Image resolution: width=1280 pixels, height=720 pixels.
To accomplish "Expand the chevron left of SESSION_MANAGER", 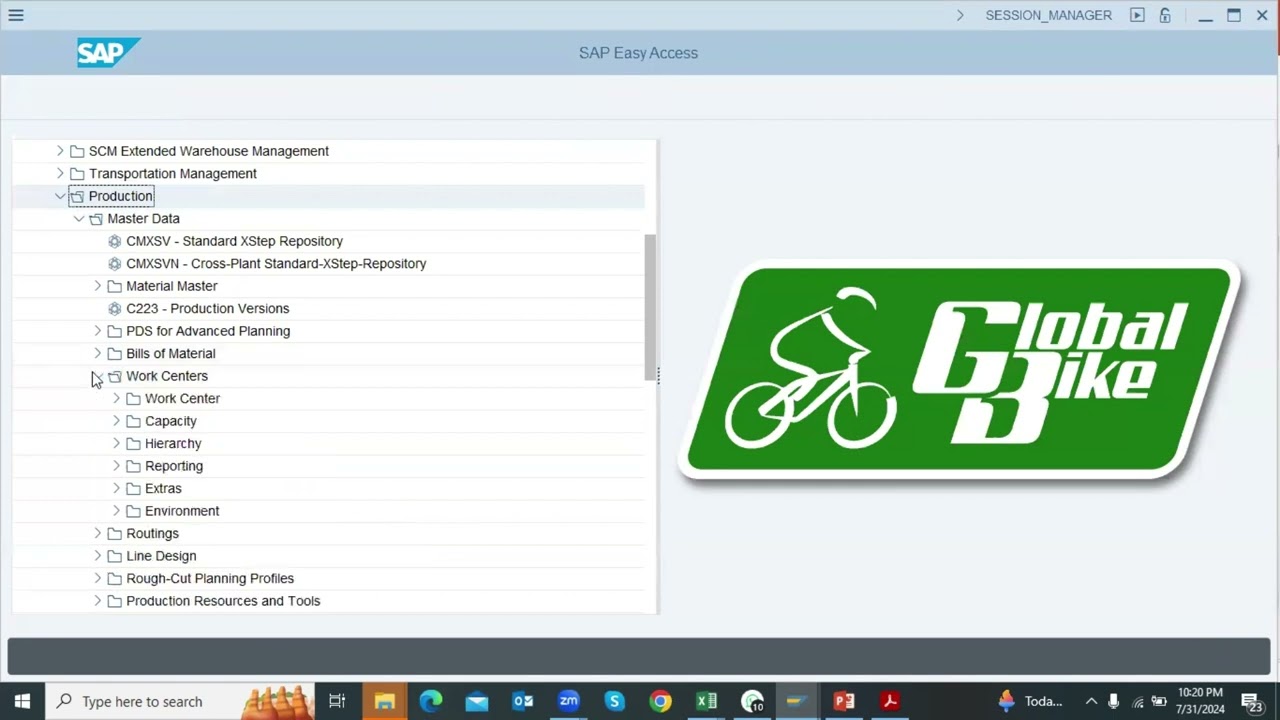I will coord(960,15).
